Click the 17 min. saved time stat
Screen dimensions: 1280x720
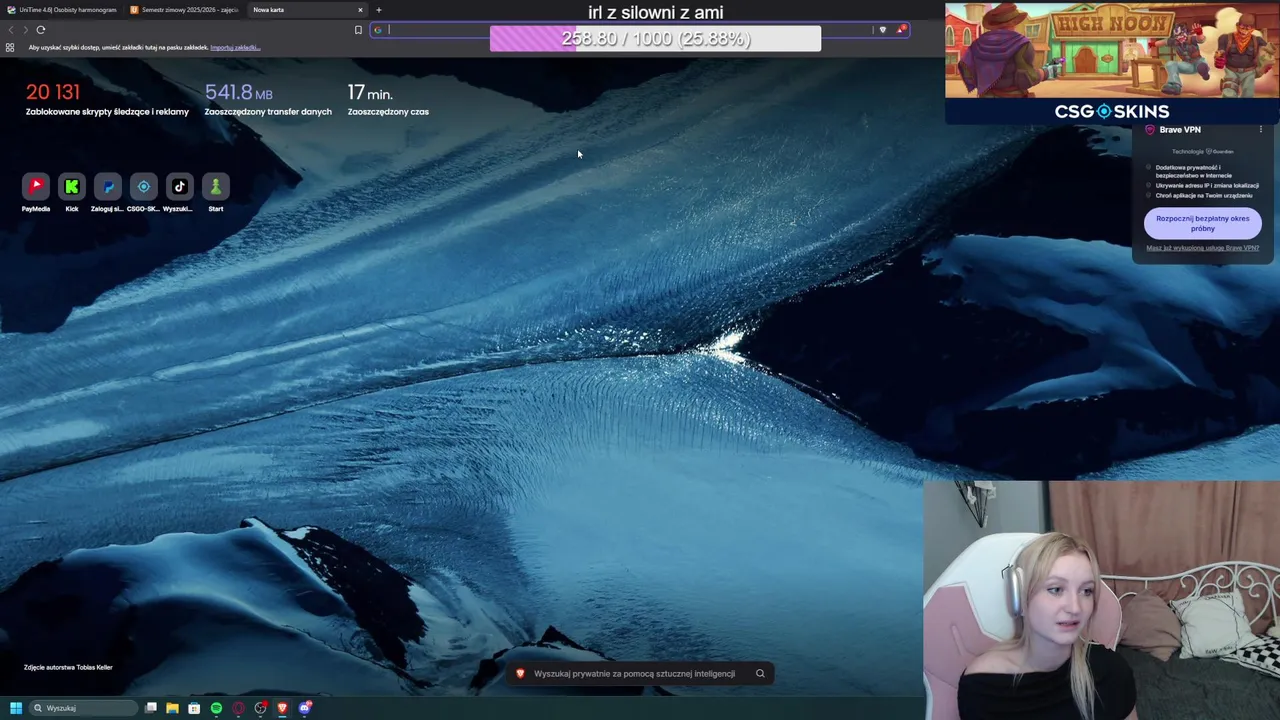point(370,93)
